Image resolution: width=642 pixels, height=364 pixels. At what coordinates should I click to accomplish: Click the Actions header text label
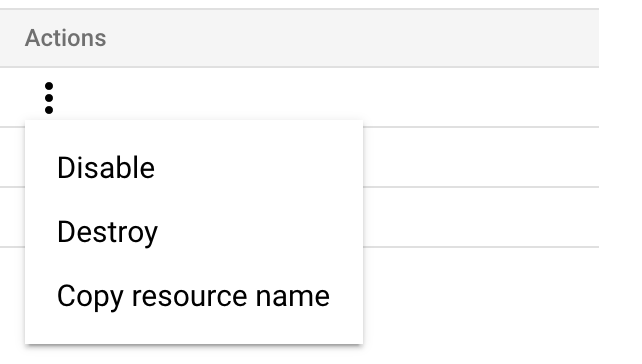point(66,38)
